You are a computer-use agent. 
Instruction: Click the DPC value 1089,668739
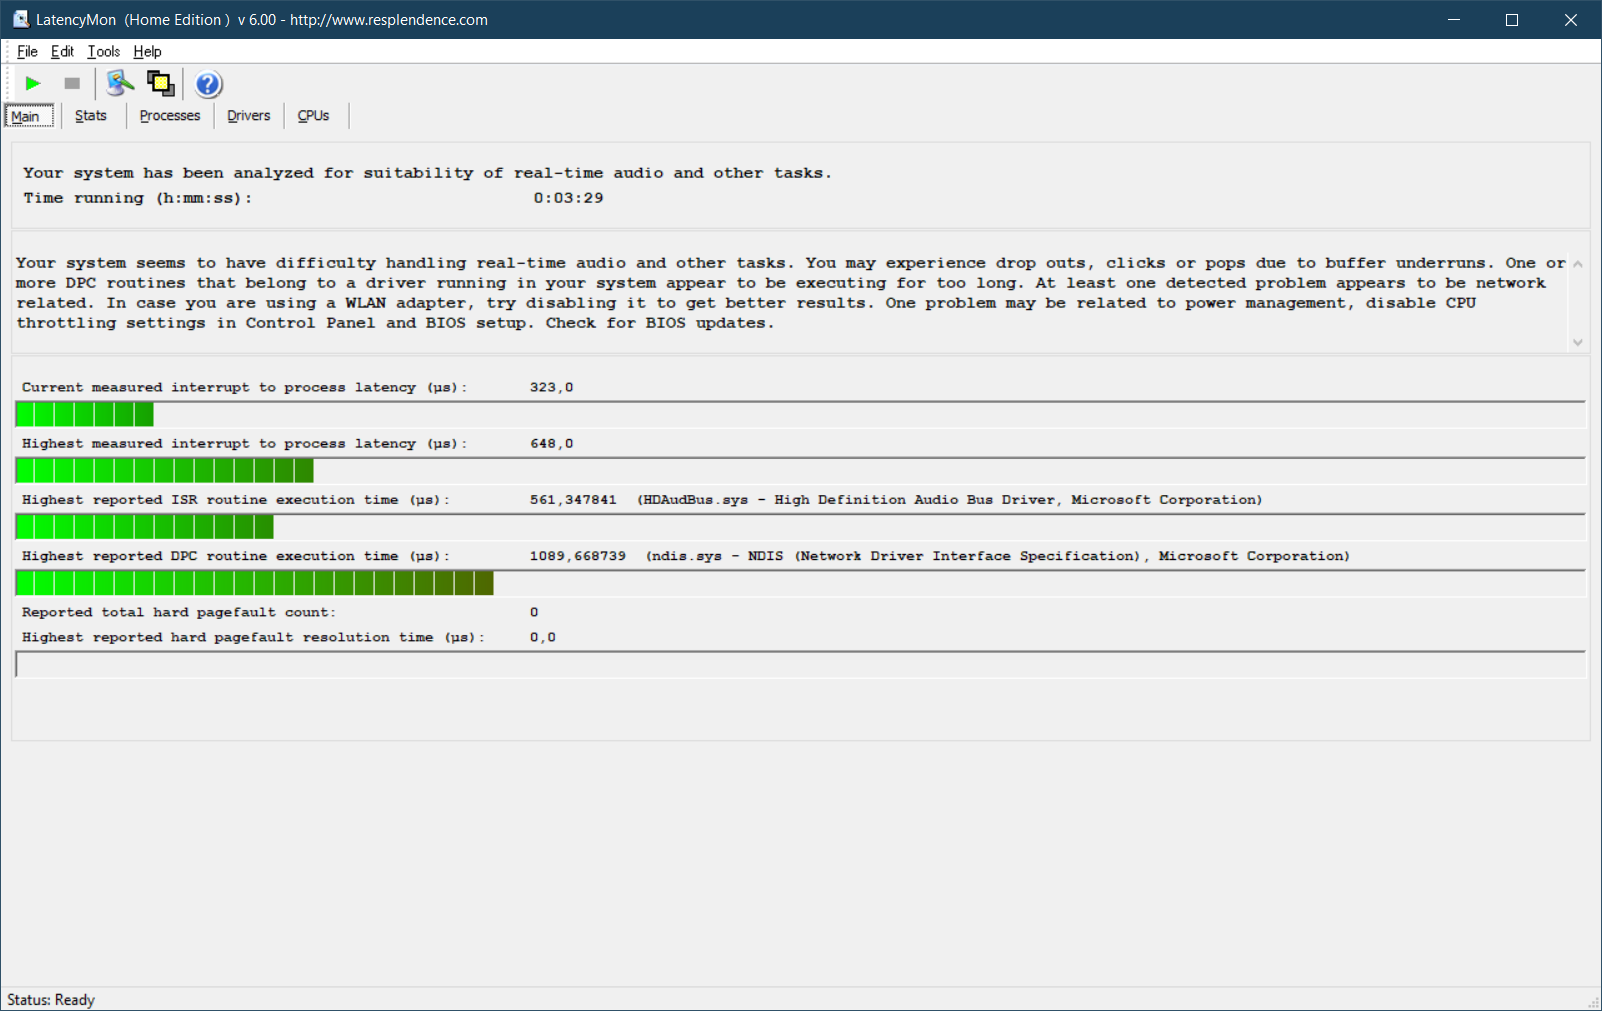(577, 555)
